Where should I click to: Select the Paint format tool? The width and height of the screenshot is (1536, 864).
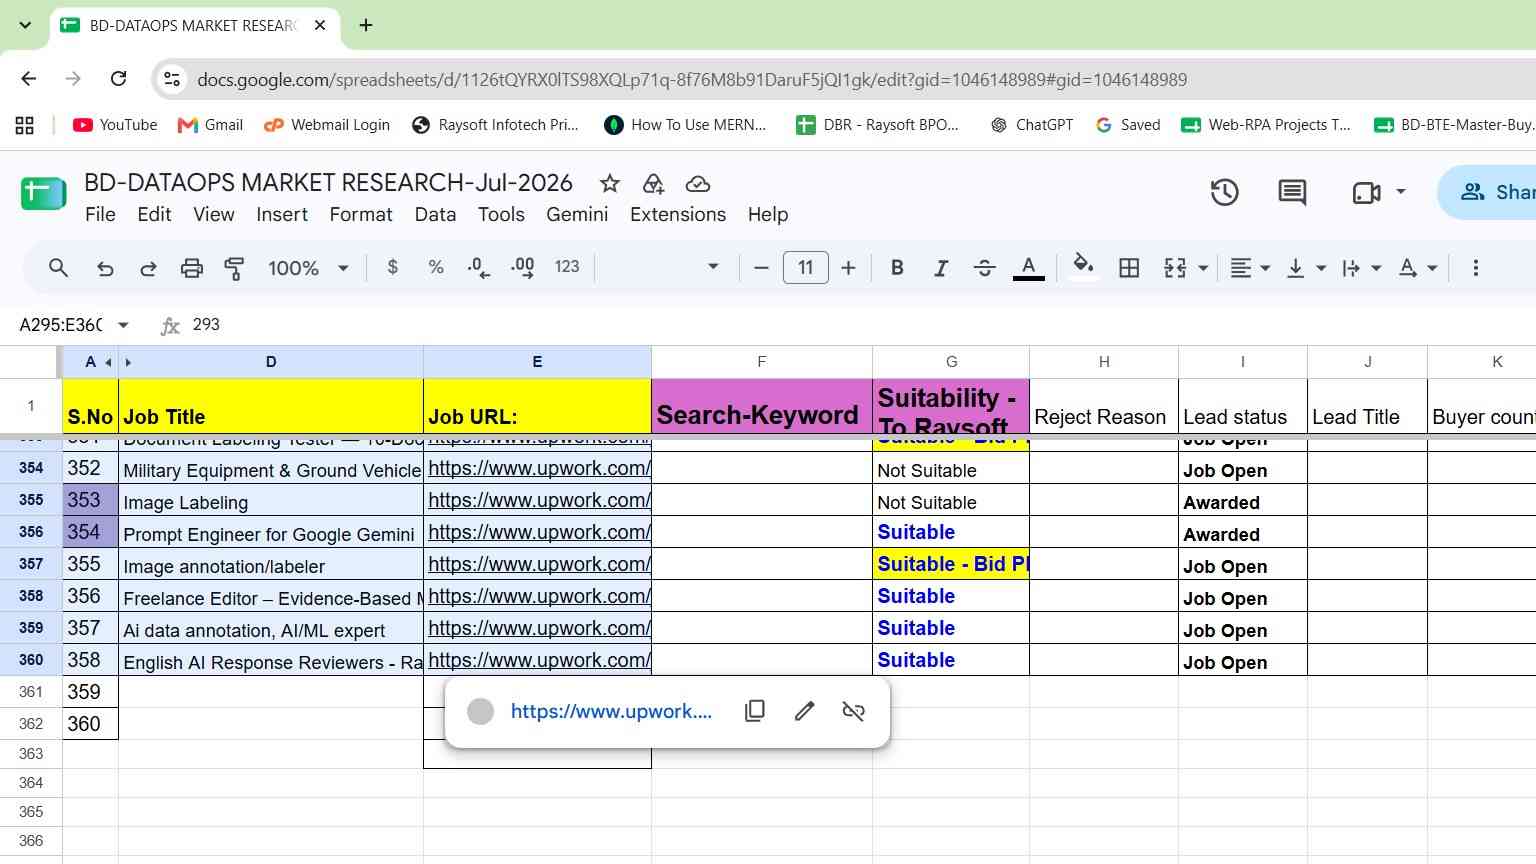click(234, 268)
